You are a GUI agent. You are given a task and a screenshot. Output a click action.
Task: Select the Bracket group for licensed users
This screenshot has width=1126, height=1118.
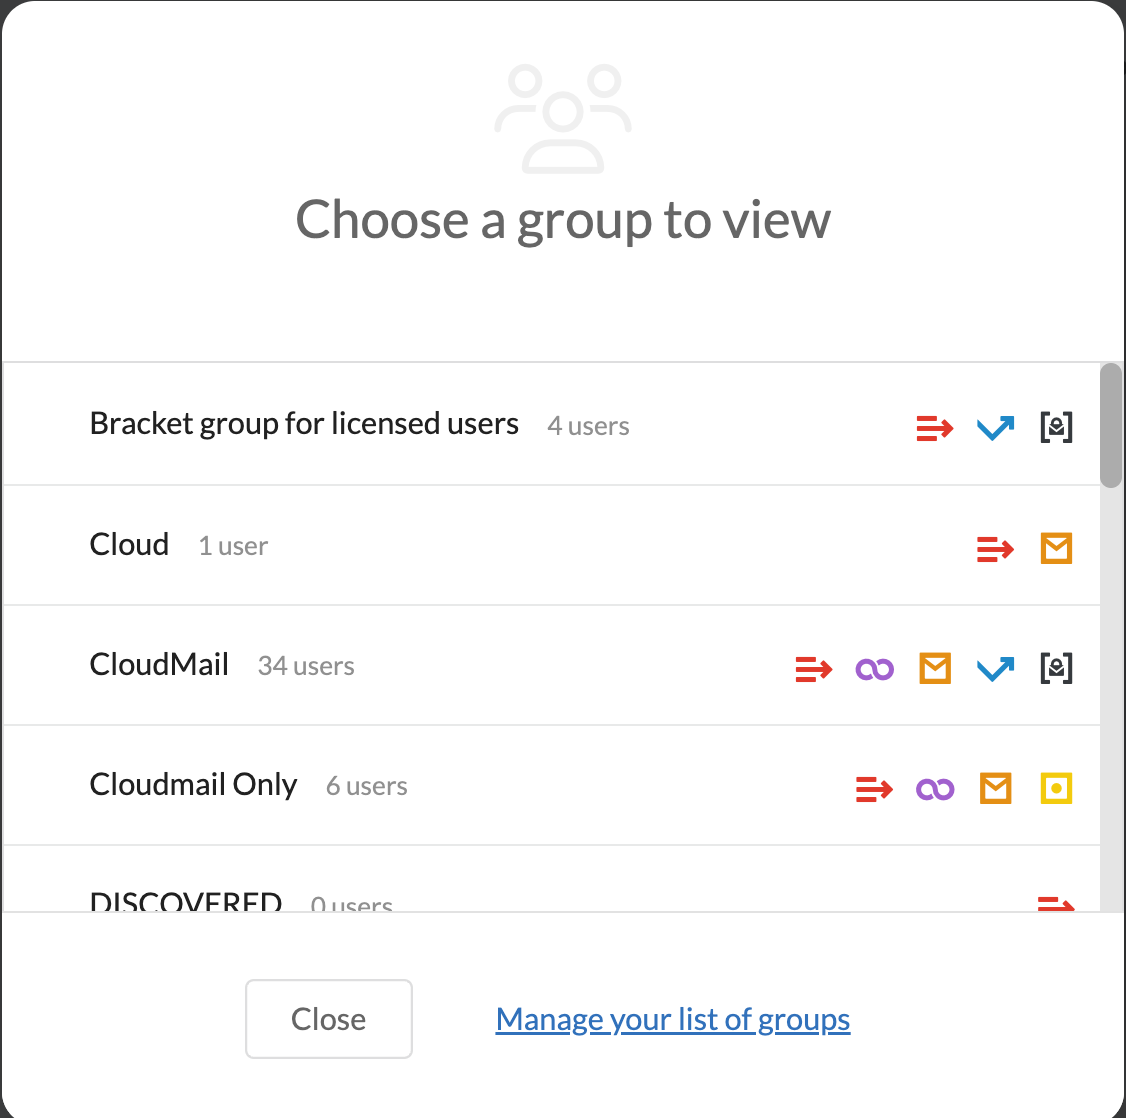click(304, 424)
